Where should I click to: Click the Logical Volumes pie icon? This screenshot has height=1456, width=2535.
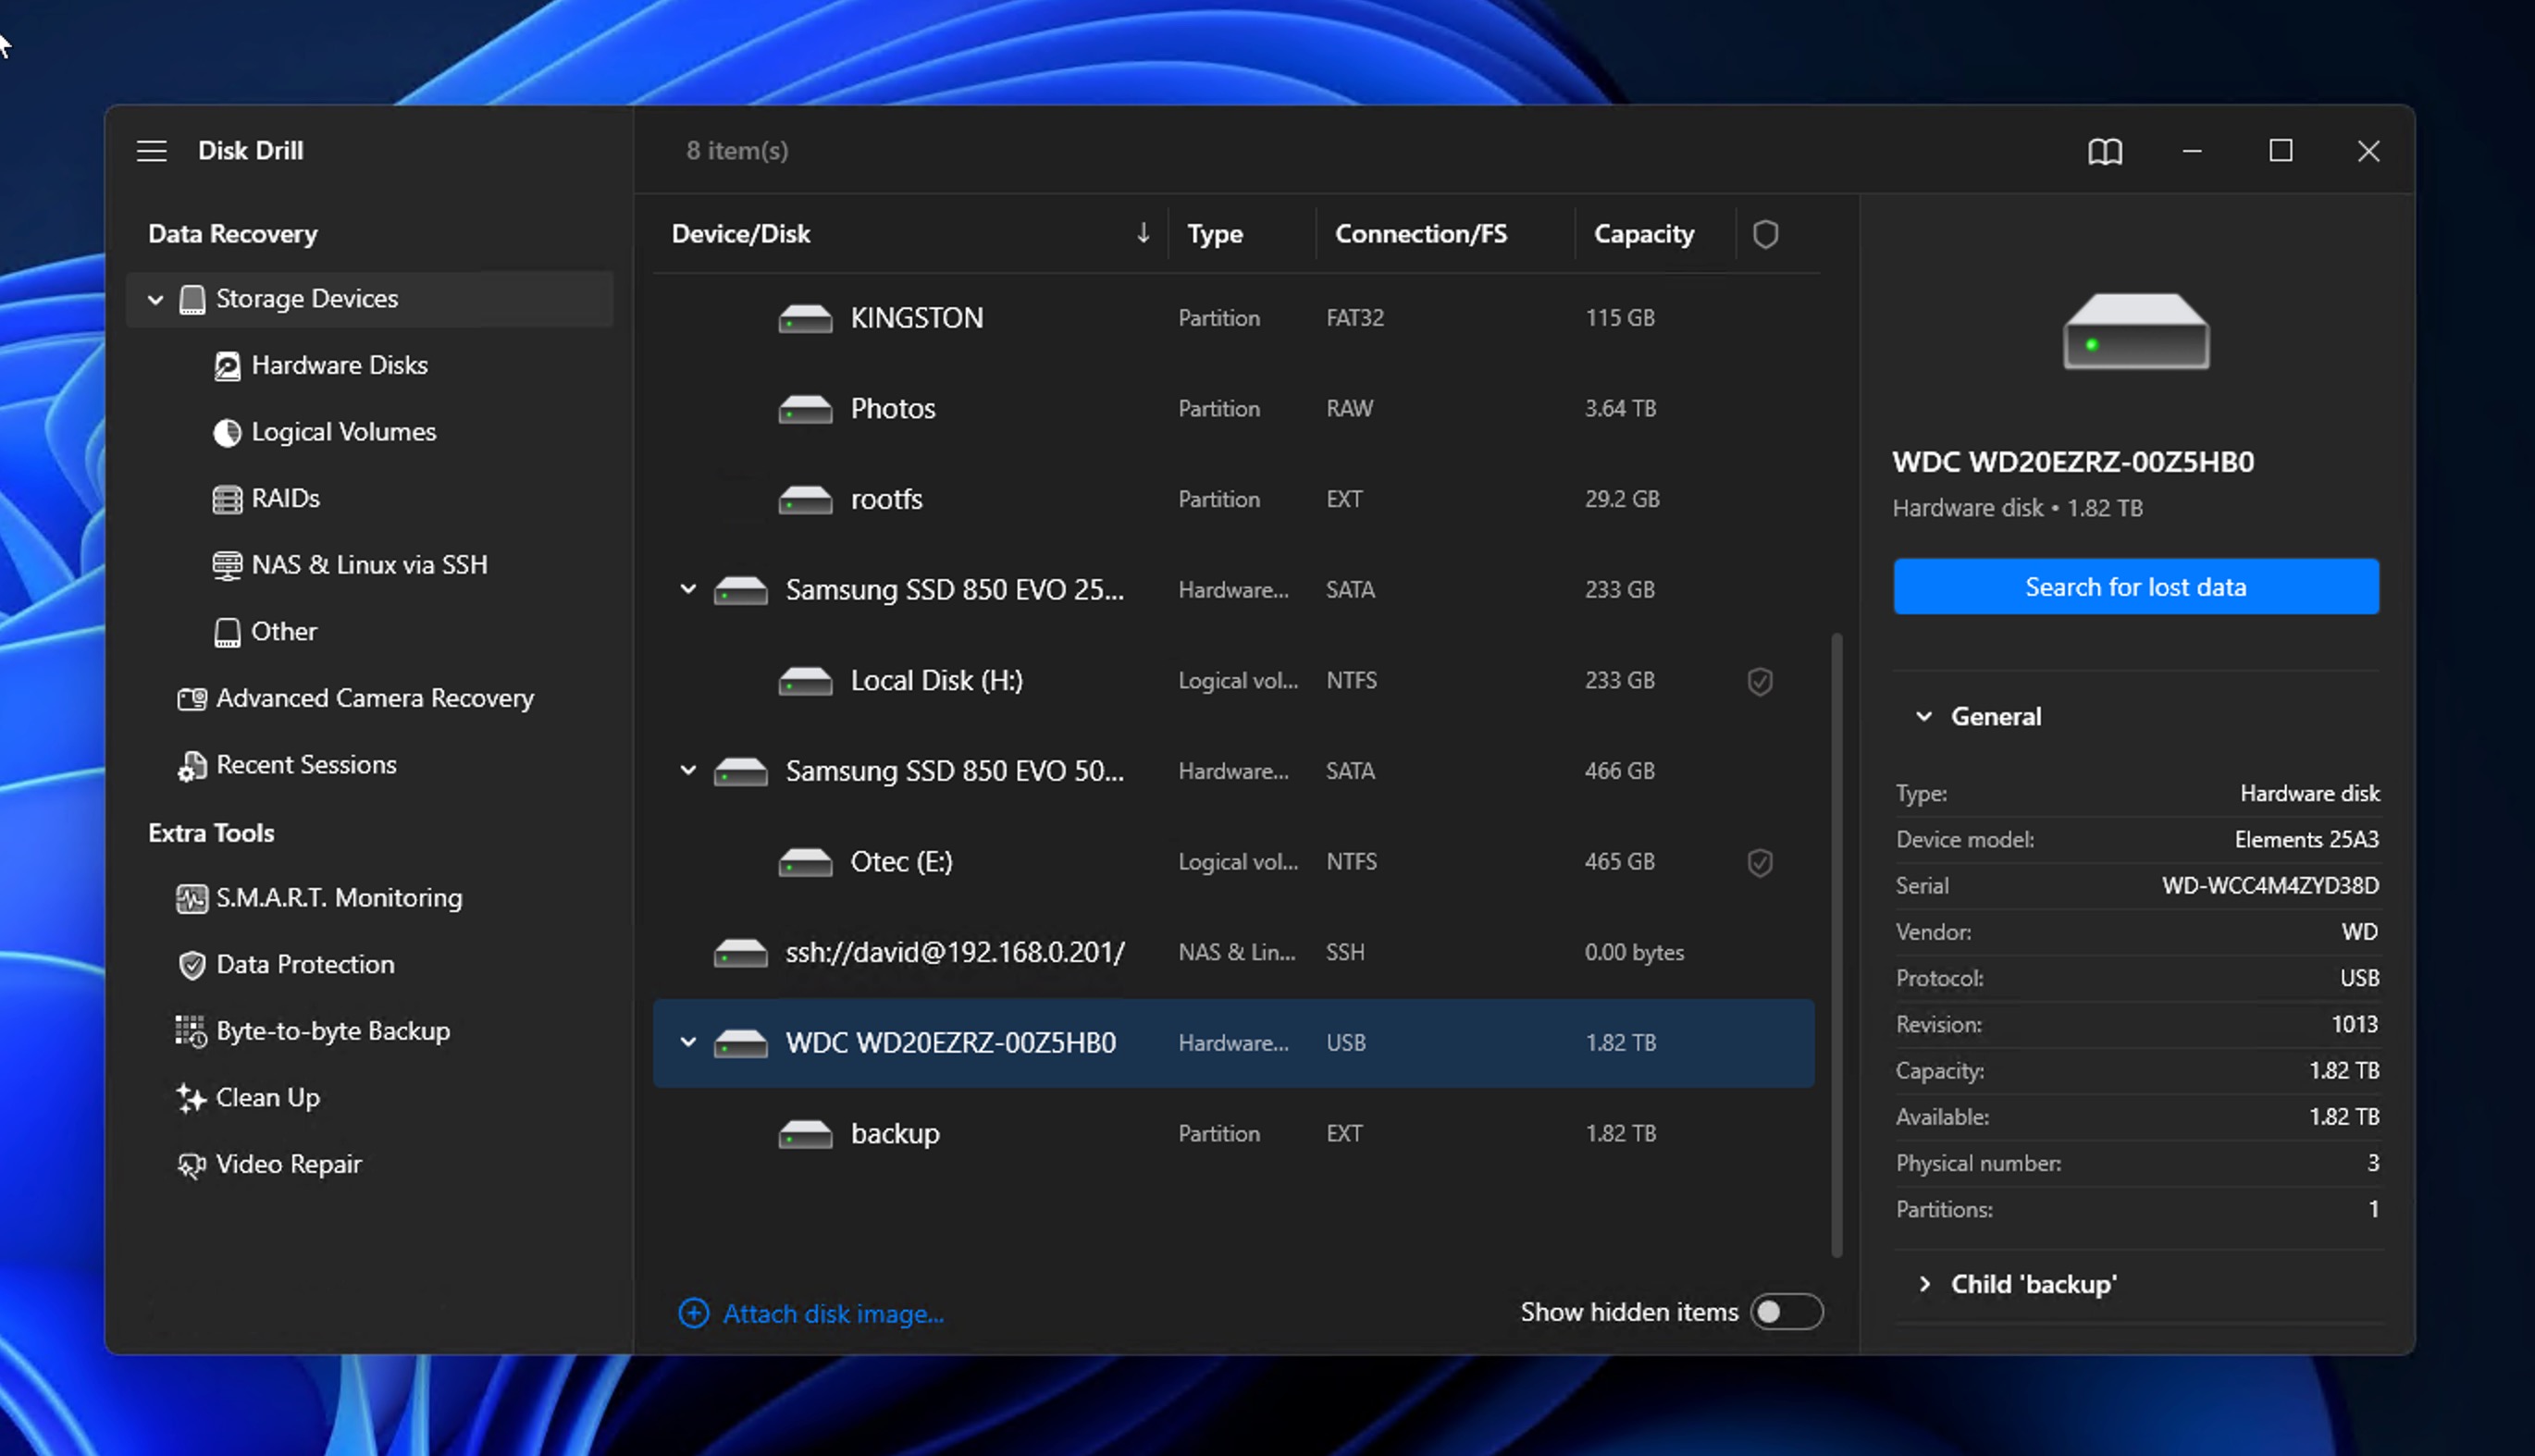click(227, 432)
